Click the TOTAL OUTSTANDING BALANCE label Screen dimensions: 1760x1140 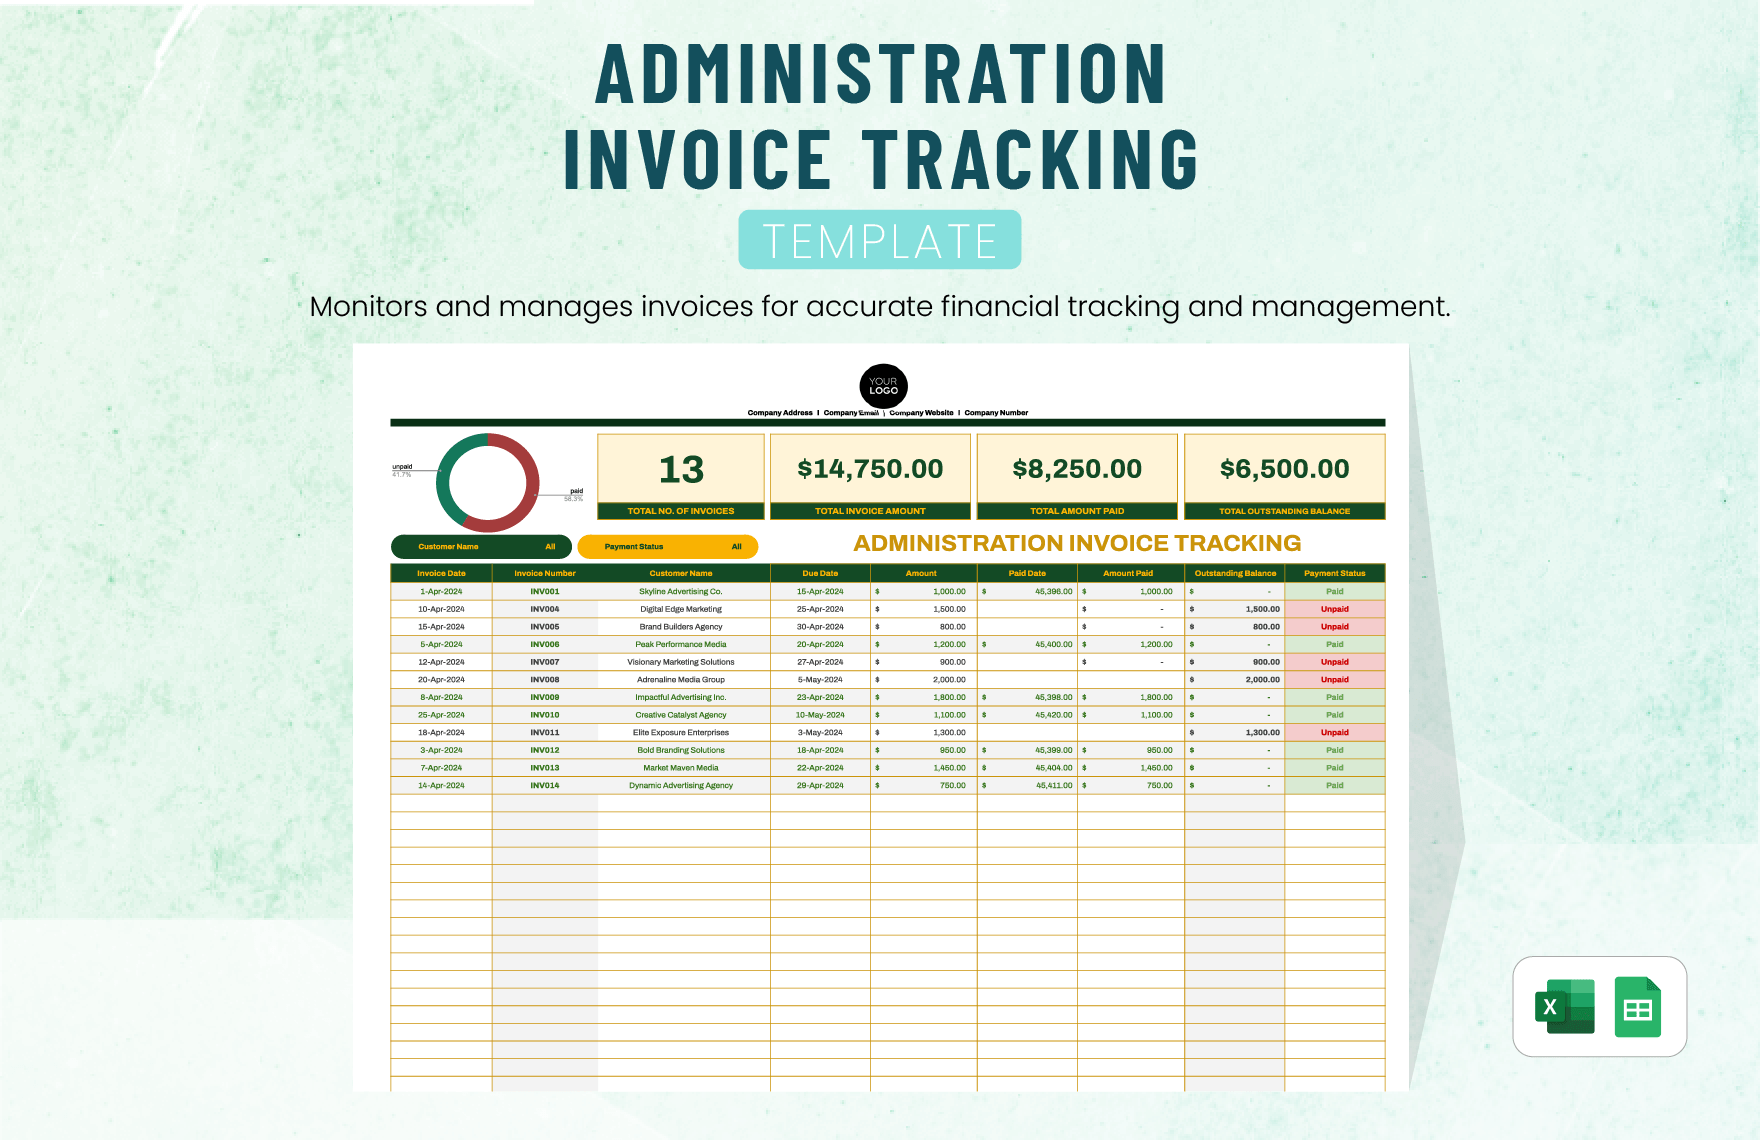pos(1284,511)
